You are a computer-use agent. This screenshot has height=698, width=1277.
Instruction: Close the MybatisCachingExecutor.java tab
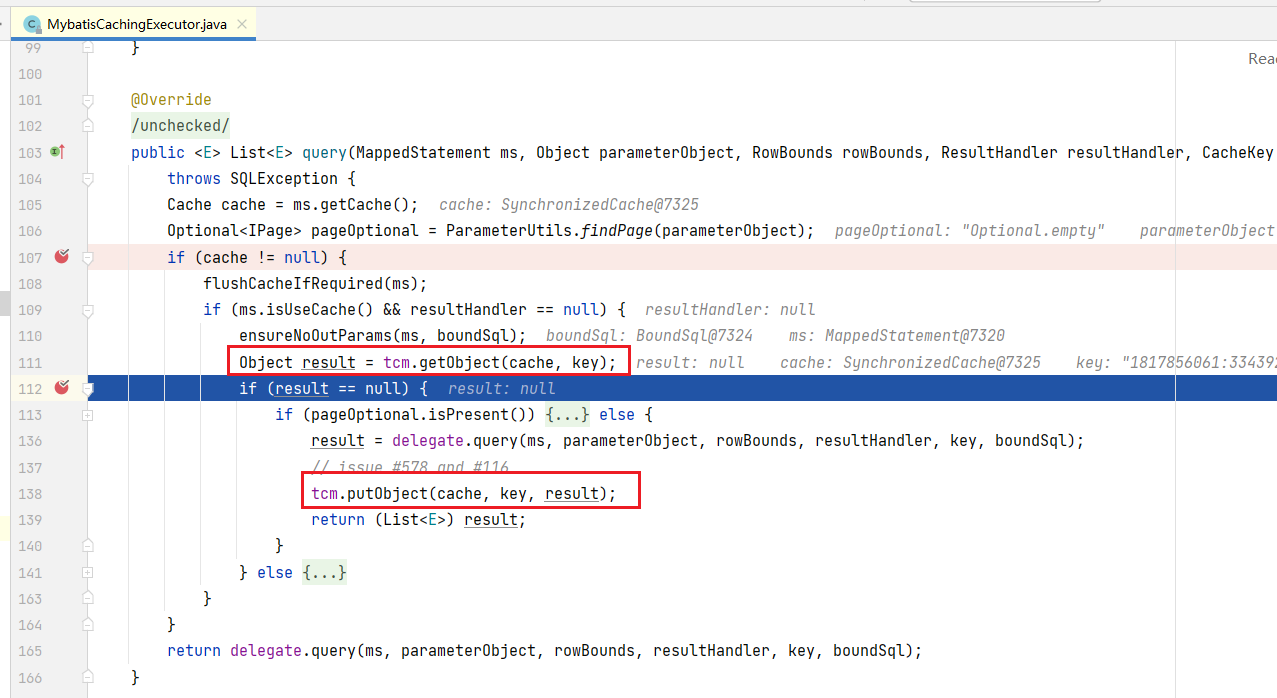240,23
